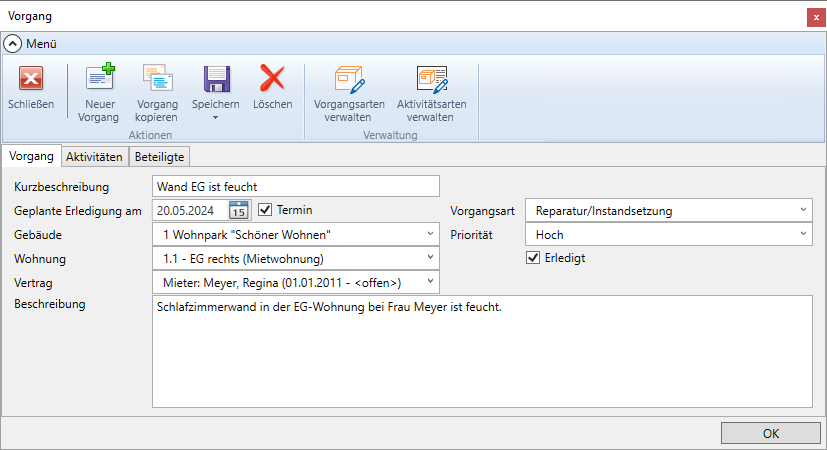Switch to the Beteiligte tab

(x=159, y=156)
